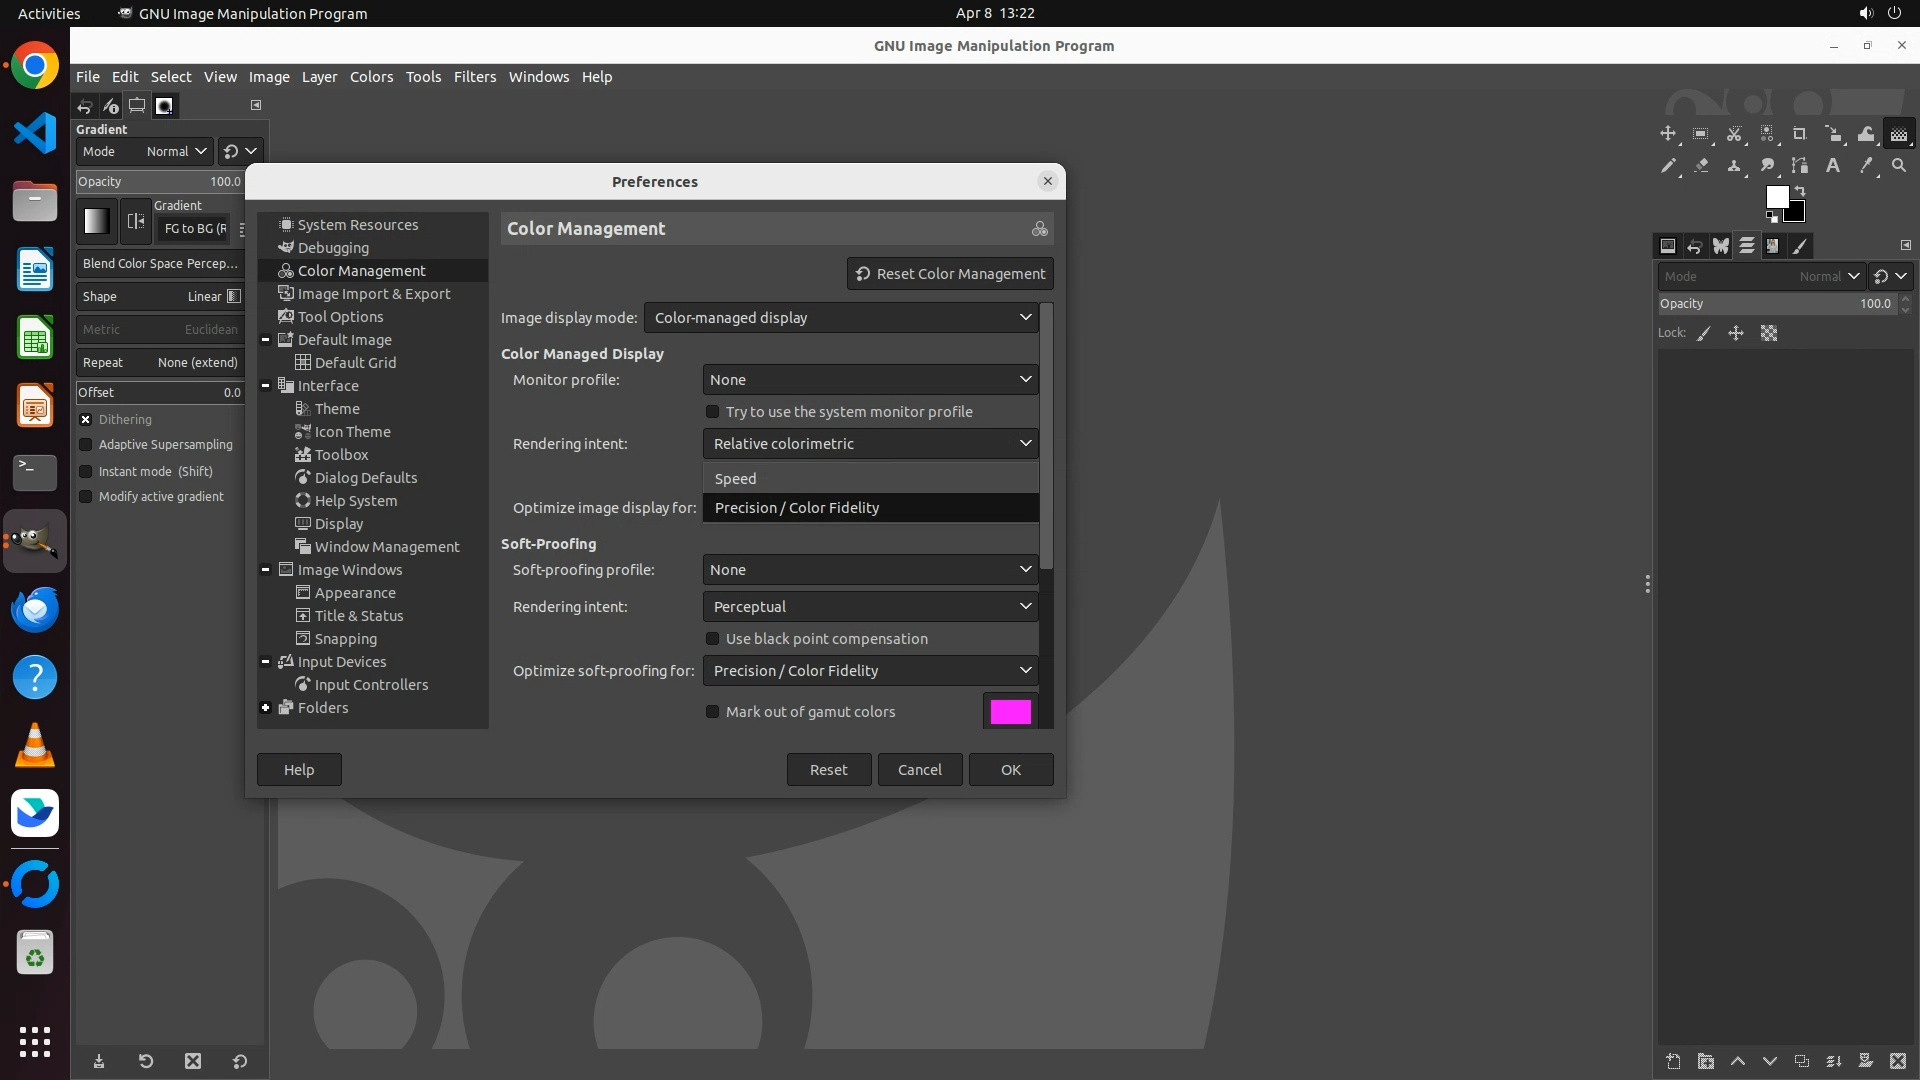
Task: Pick the Text tool in the toolbox
Action: (1833, 166)
